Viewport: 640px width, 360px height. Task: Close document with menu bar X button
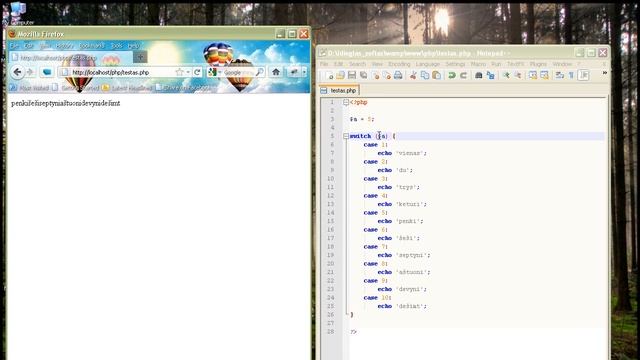click(604, 64)
